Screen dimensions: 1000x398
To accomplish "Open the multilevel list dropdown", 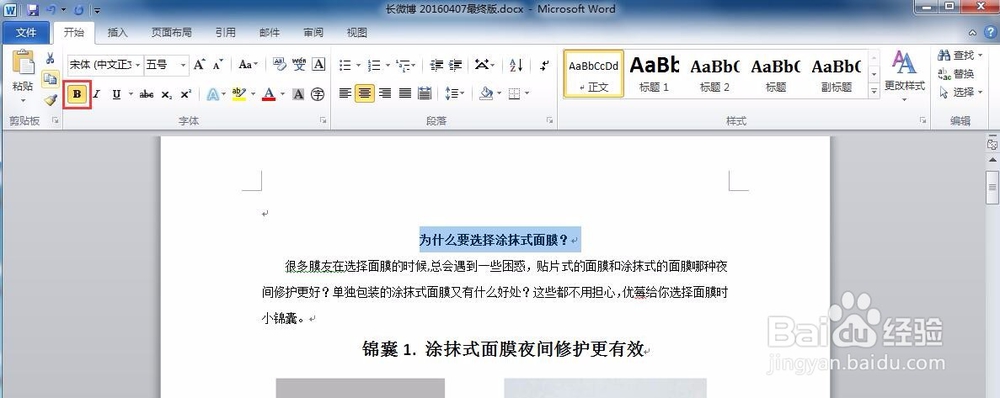I will click(x=406, y=65).
